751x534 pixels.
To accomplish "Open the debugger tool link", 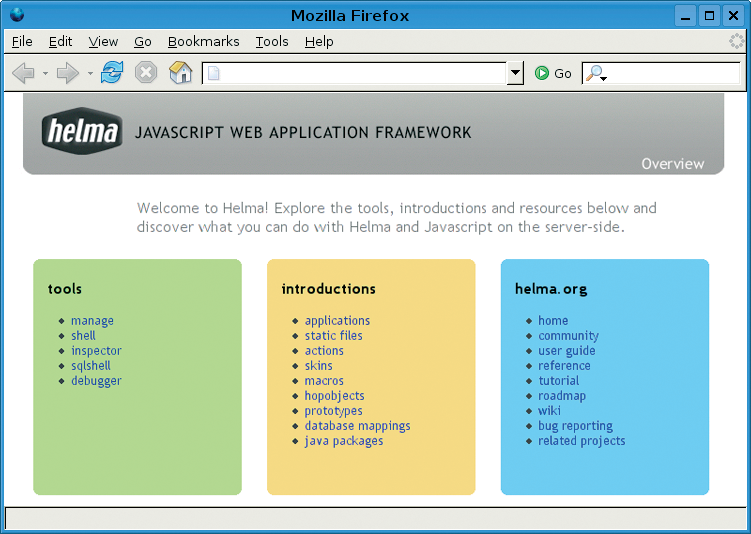I will [x=96, y=381].
